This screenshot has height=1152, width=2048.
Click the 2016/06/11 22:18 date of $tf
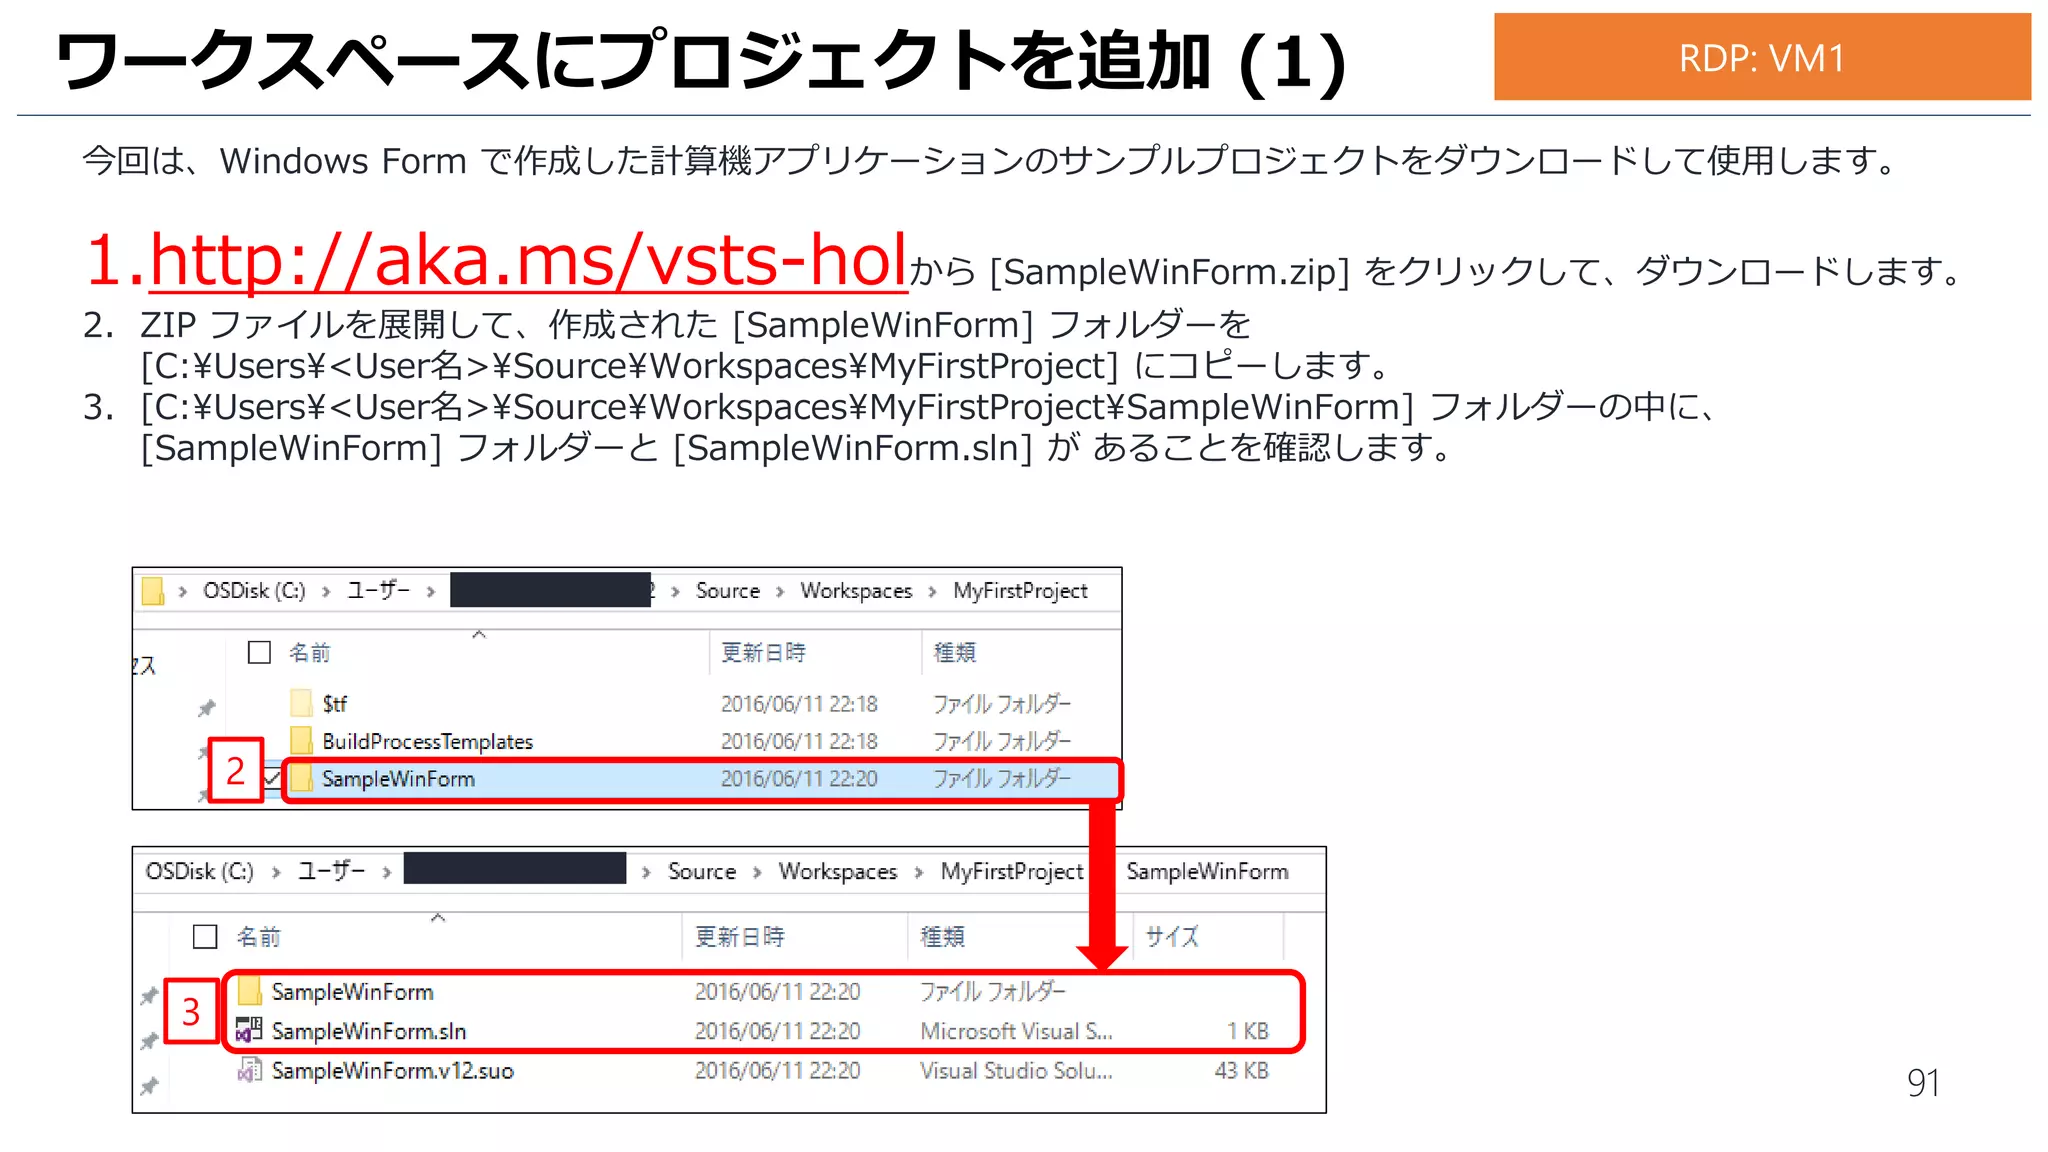[x=799, y=704]
